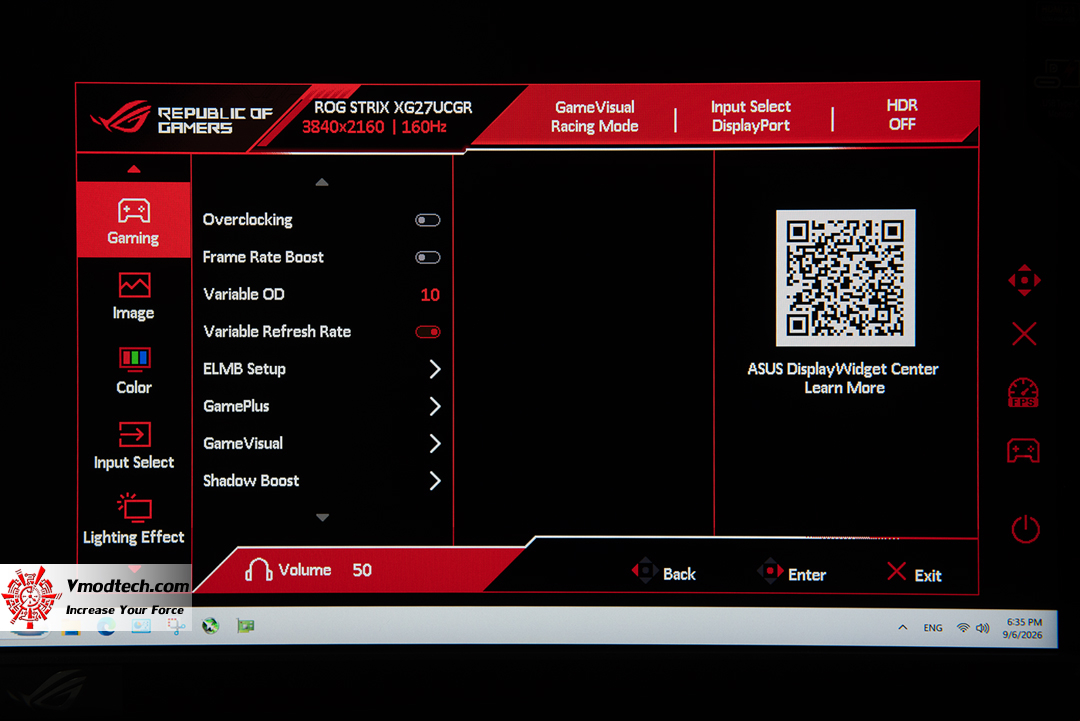The height and width of the screenshot is (721, 1080).
Task: Click the ASUS DisplayWidget Center text
Action: coord(843,368)
